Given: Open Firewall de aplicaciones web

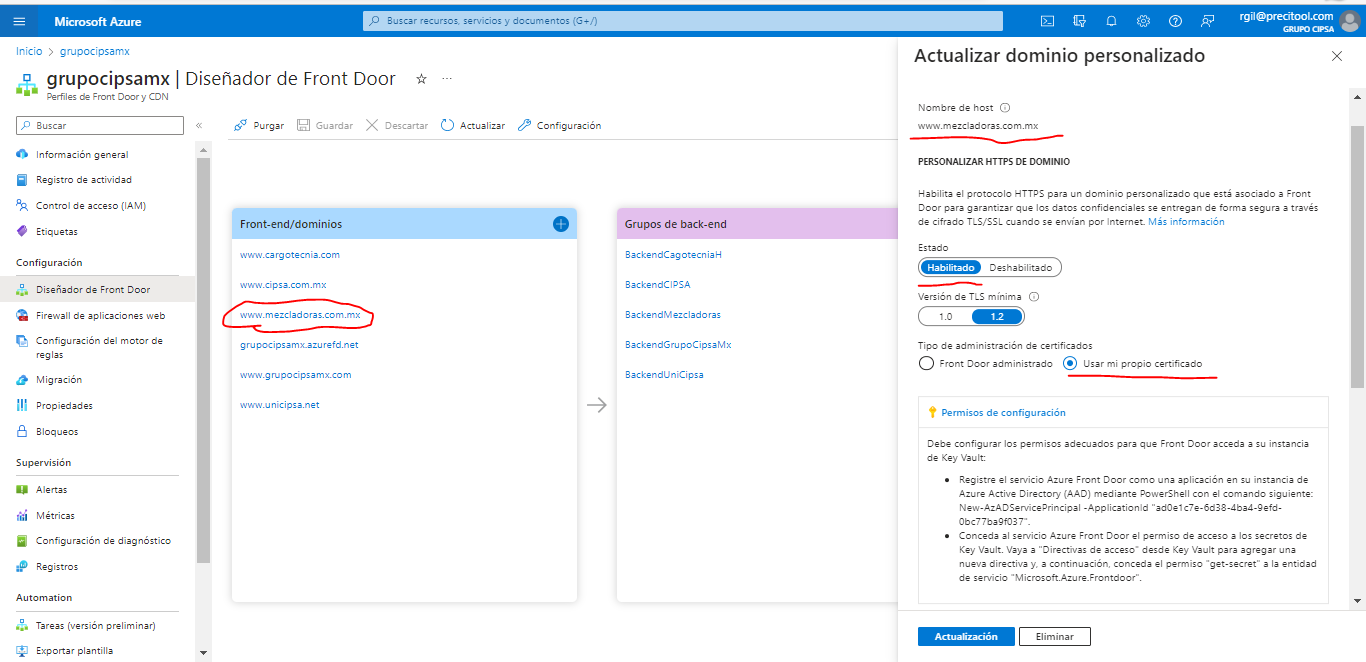Looking at the screenshot, I should 100,316.
